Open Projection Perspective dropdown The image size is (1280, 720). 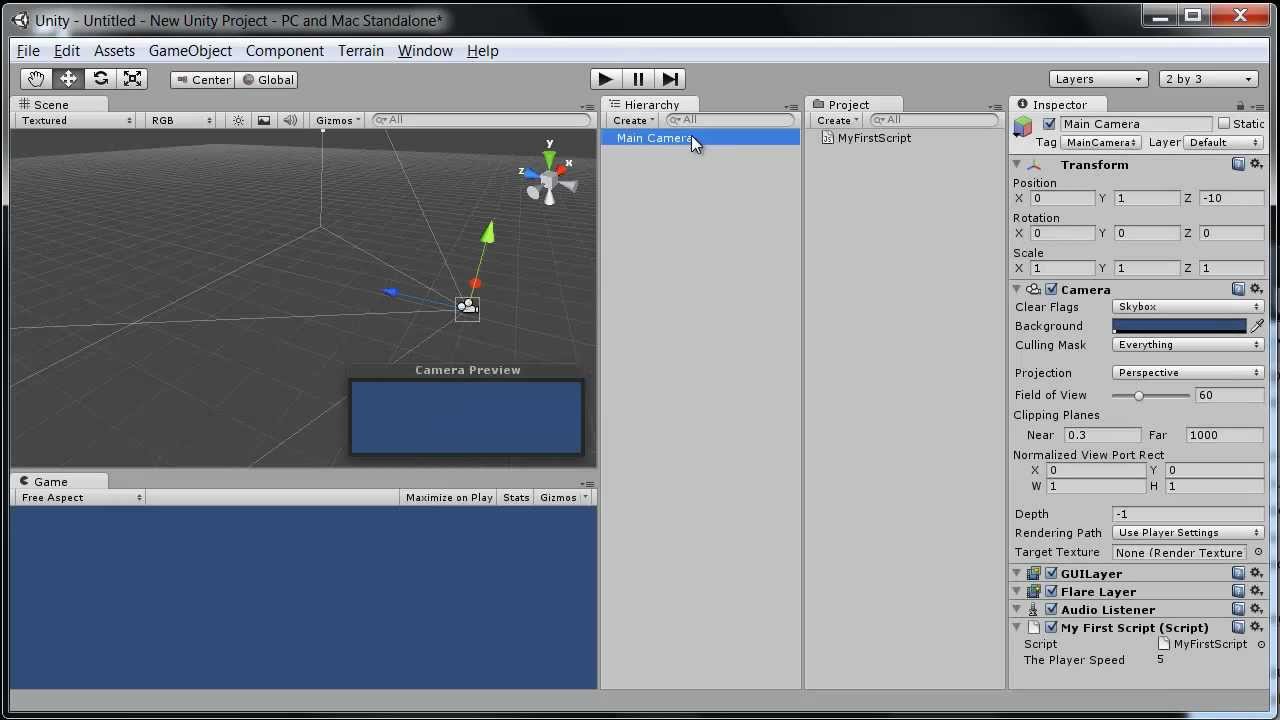click(x=1188, y=373)
